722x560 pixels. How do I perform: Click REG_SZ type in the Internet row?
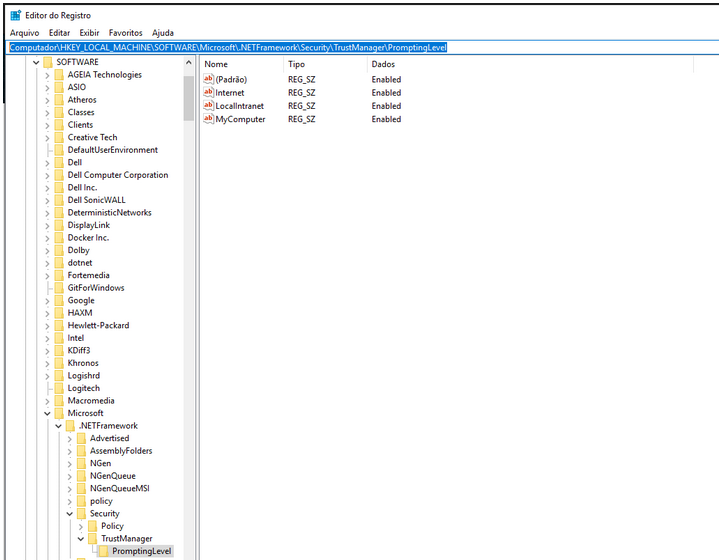tap(302, 93)
